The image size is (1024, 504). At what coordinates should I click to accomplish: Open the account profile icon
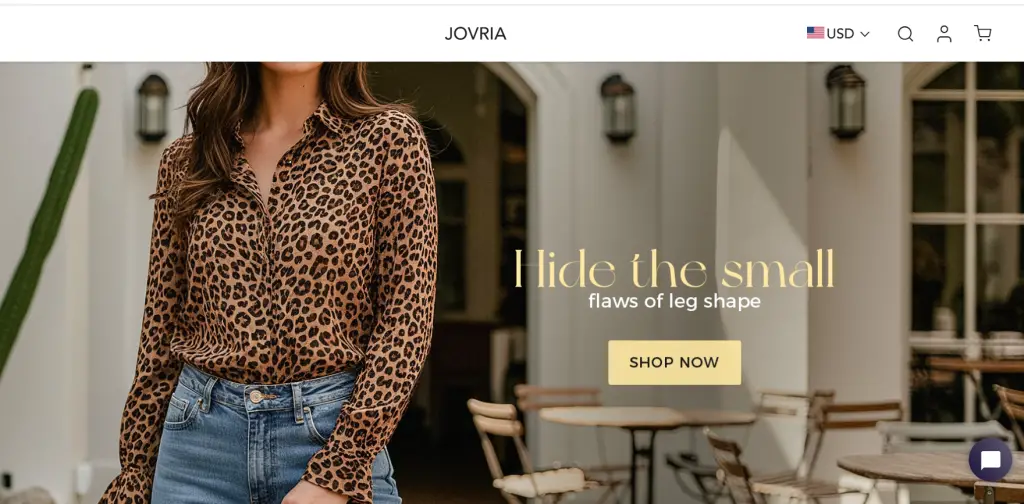pyautogui.click(x=944, y=34)
